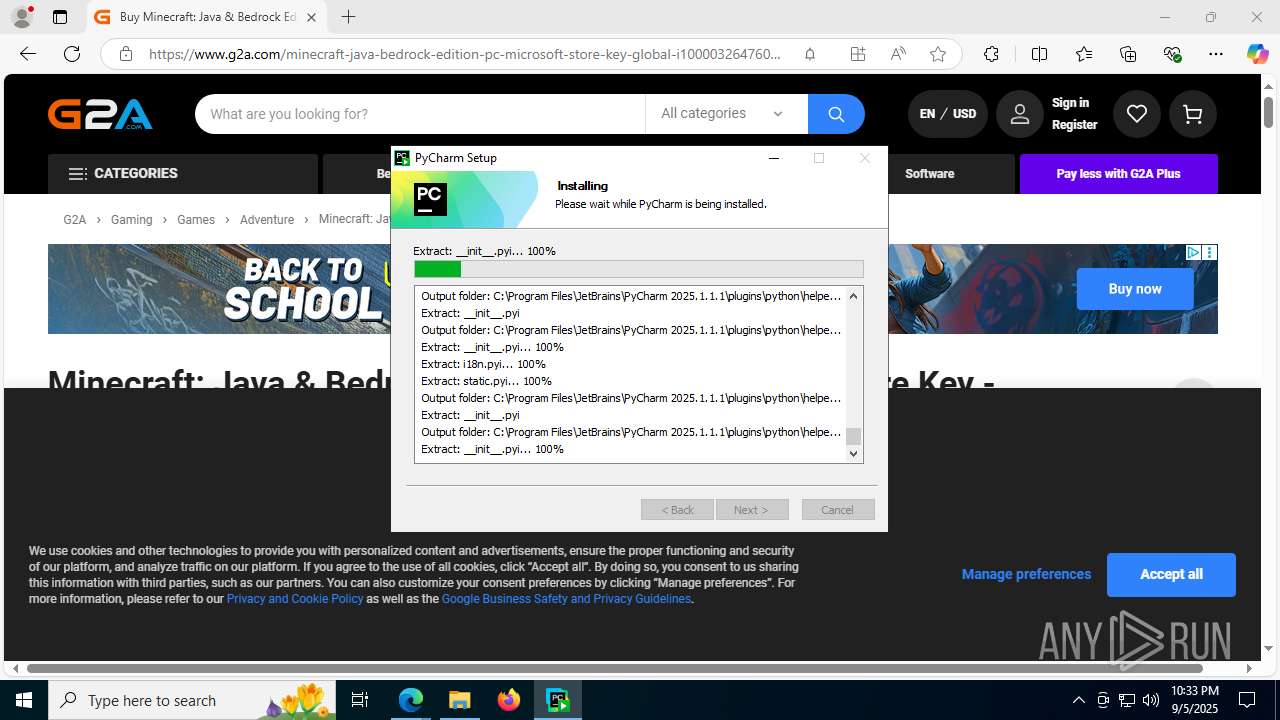1280x720 pixels.
Task: Enable Read aloud in address bar
Action: 898,54
